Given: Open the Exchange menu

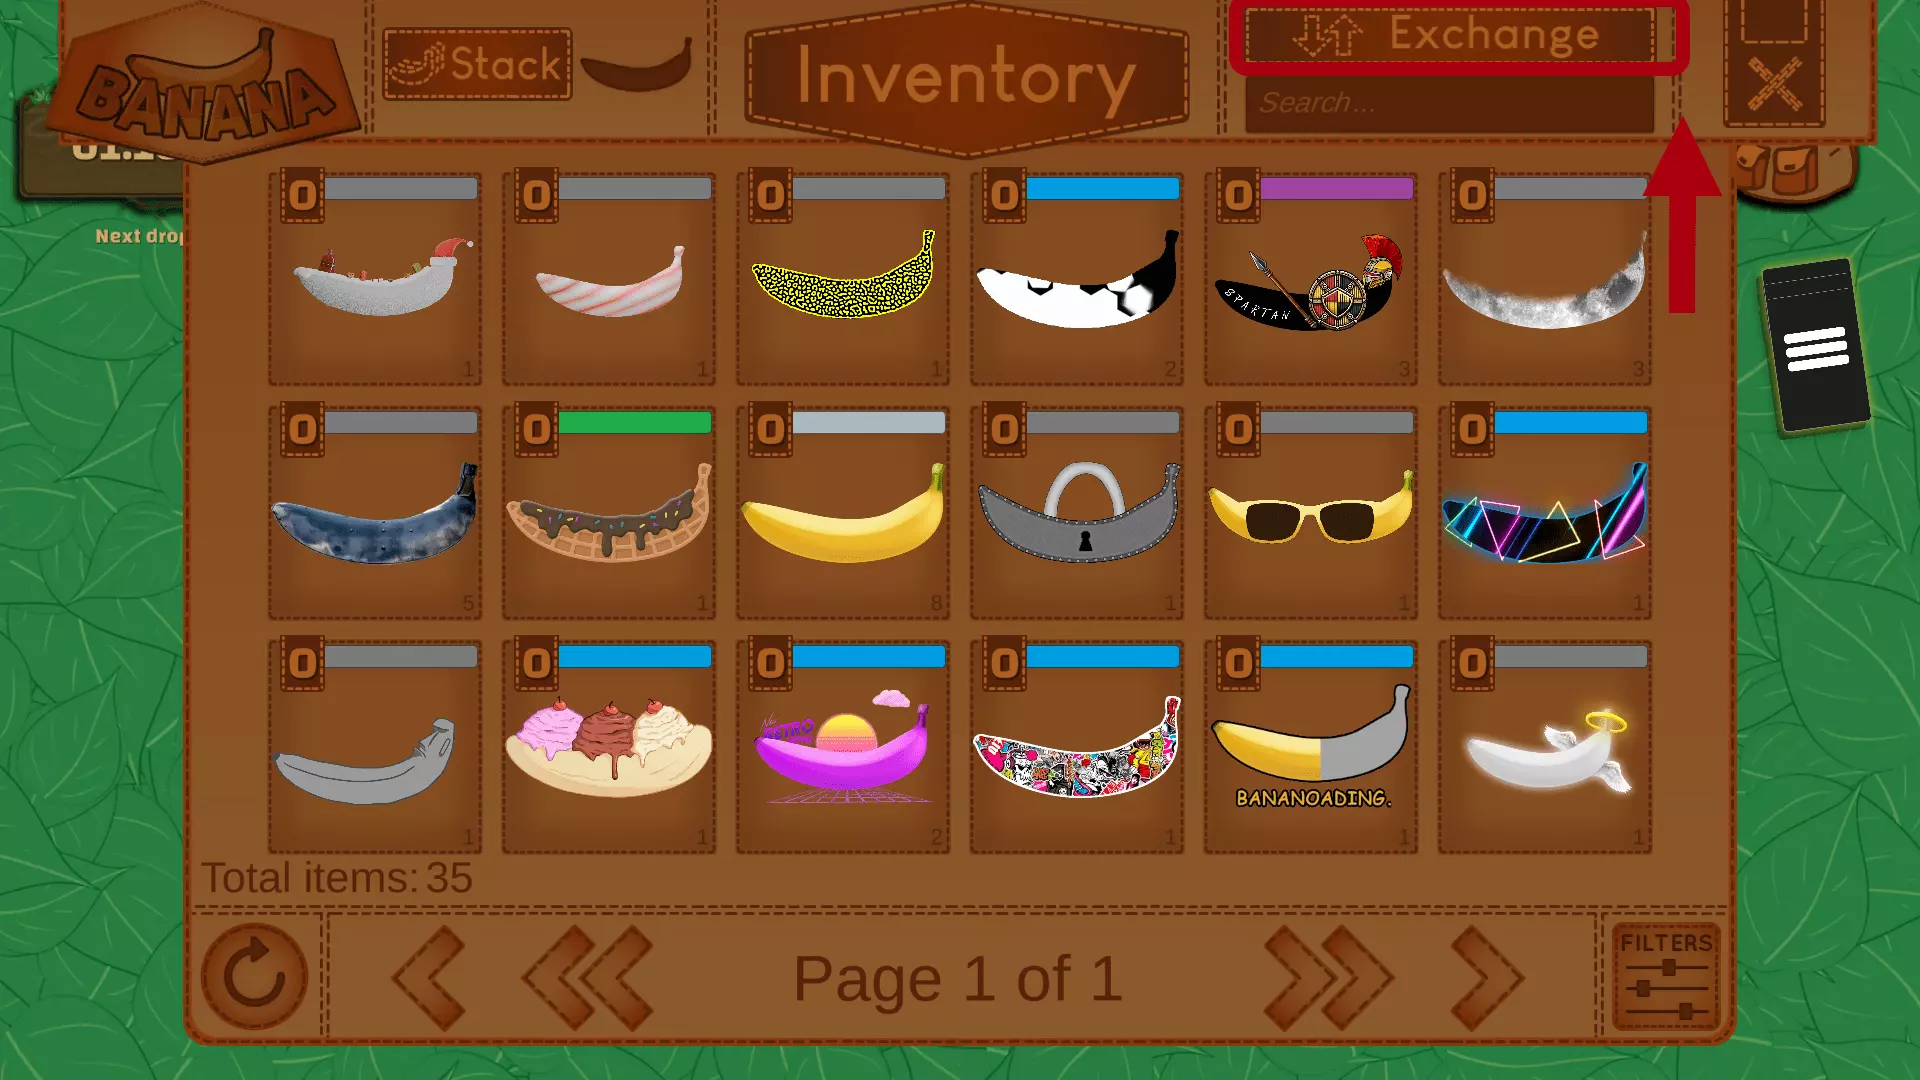Looking at the screenshot, I should 1449,35.
